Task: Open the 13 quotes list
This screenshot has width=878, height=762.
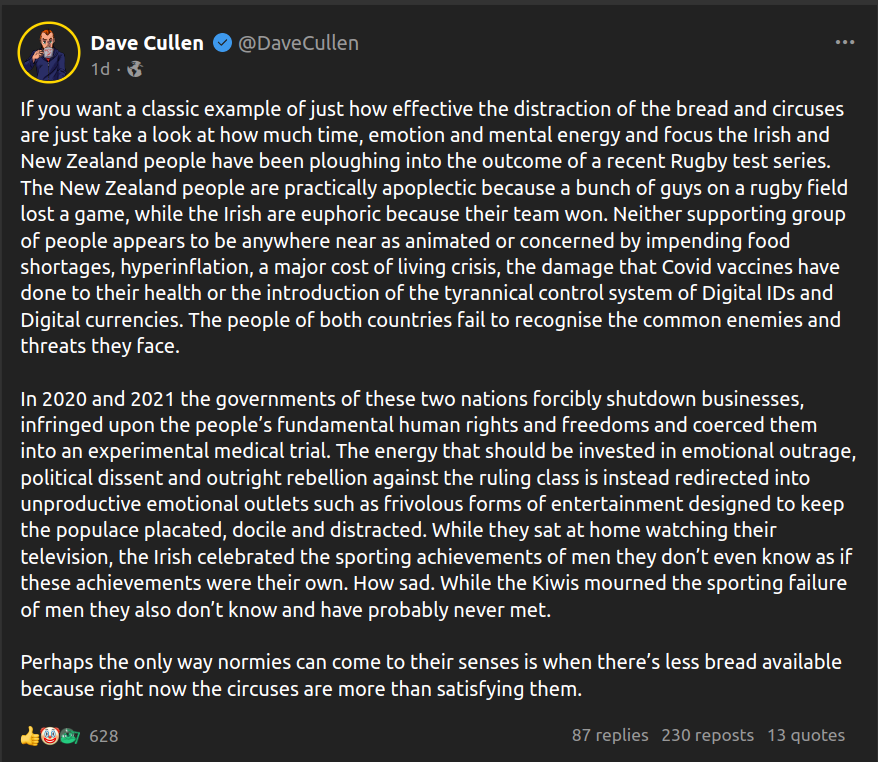Action: (x=806, y=735)
